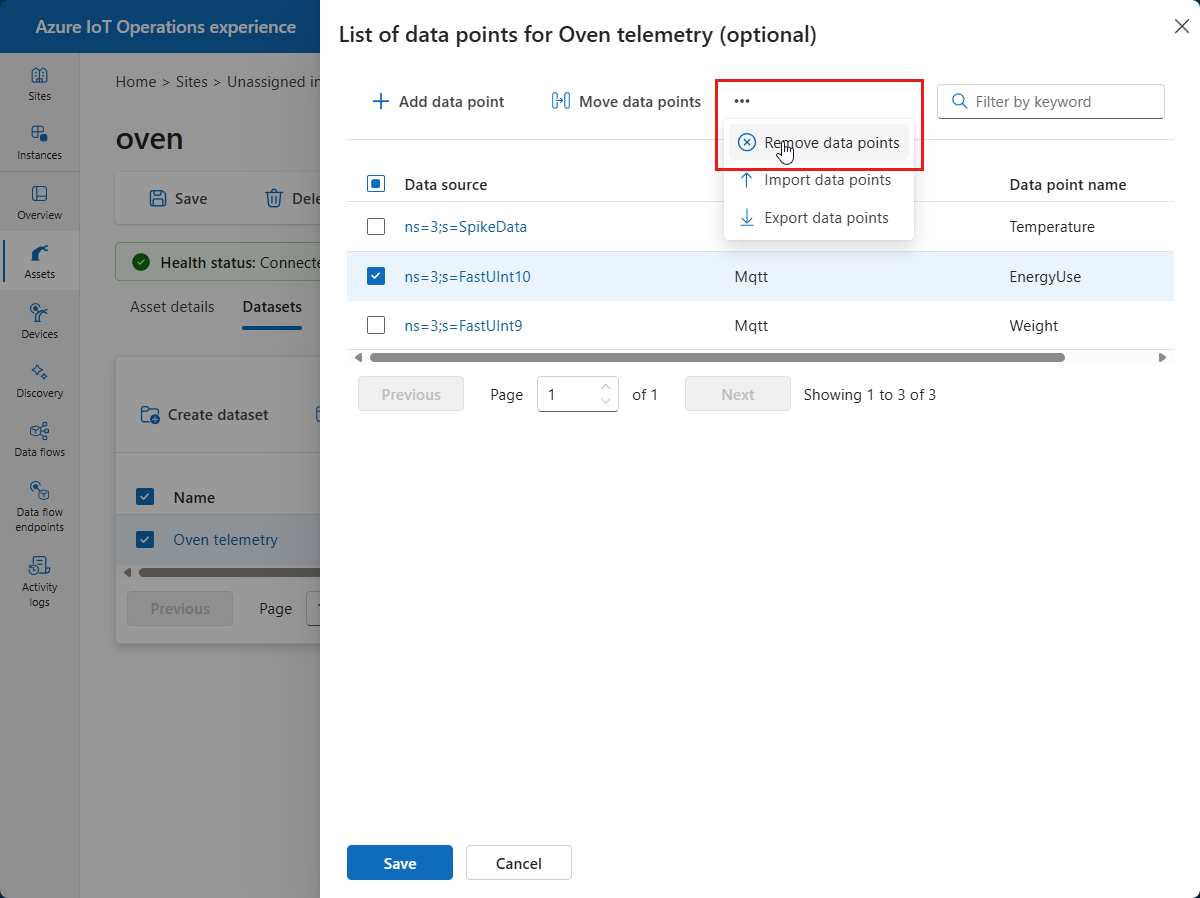The width and height of the screenshot is (1200, 898).
Task: Click the Move data points icon
Action: [x=560, y=101]
